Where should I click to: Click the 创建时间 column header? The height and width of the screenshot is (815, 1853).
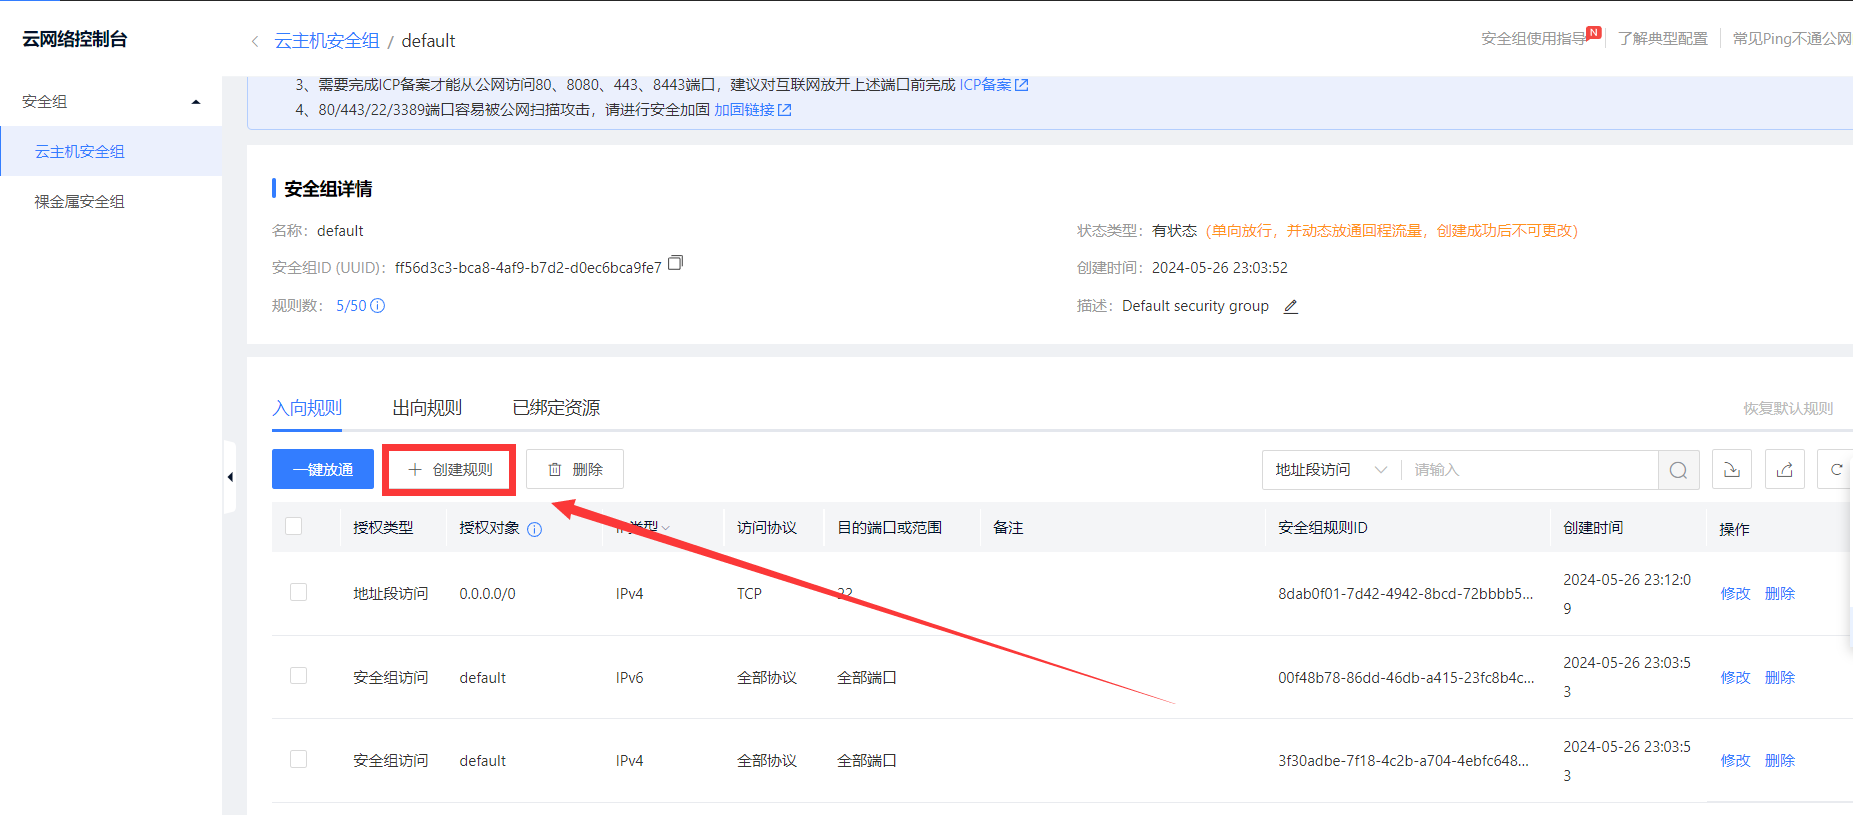click(x=1593, y=528)
